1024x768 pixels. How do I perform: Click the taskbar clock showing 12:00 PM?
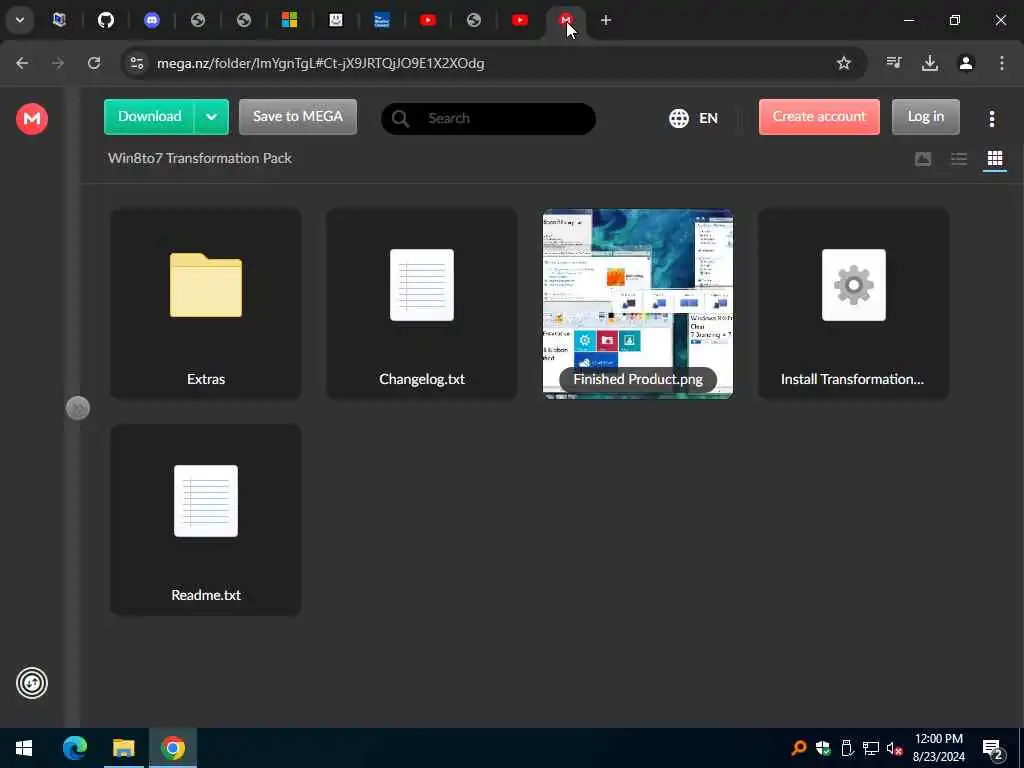pyautogui.click(x=938, y=748)
